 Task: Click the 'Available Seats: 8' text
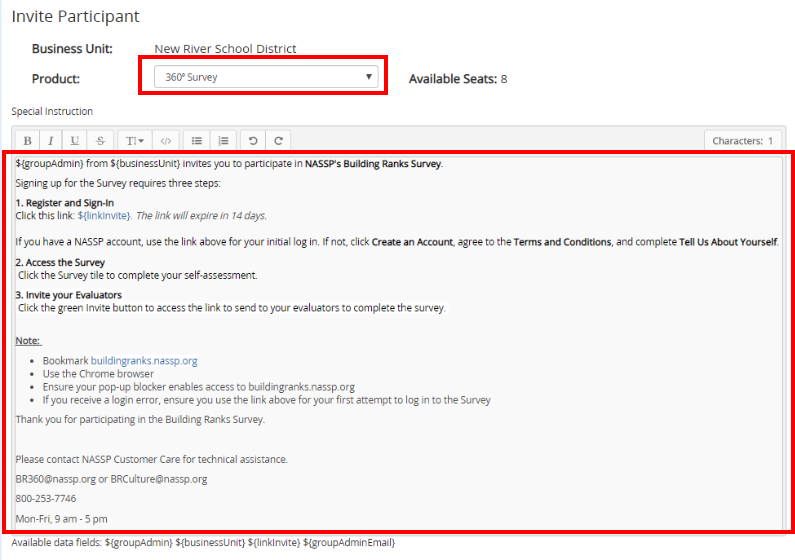pyautogui.click(x=458, y=79)
